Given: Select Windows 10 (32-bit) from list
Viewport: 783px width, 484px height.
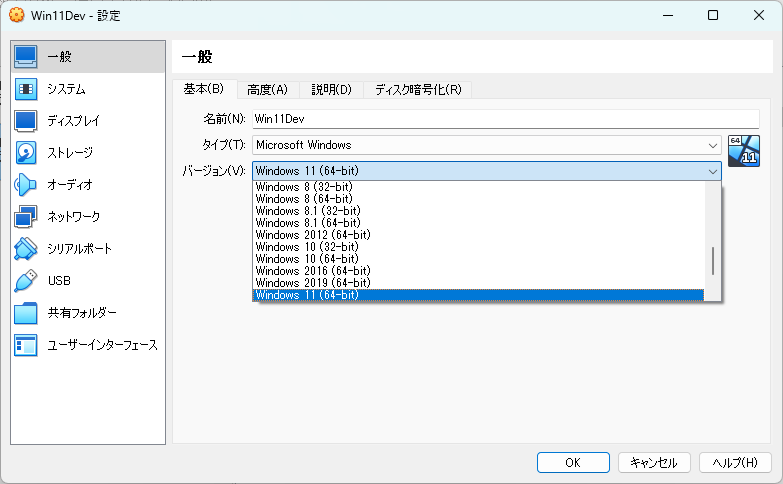Looking at the screenshot, I should click(478, 247).
